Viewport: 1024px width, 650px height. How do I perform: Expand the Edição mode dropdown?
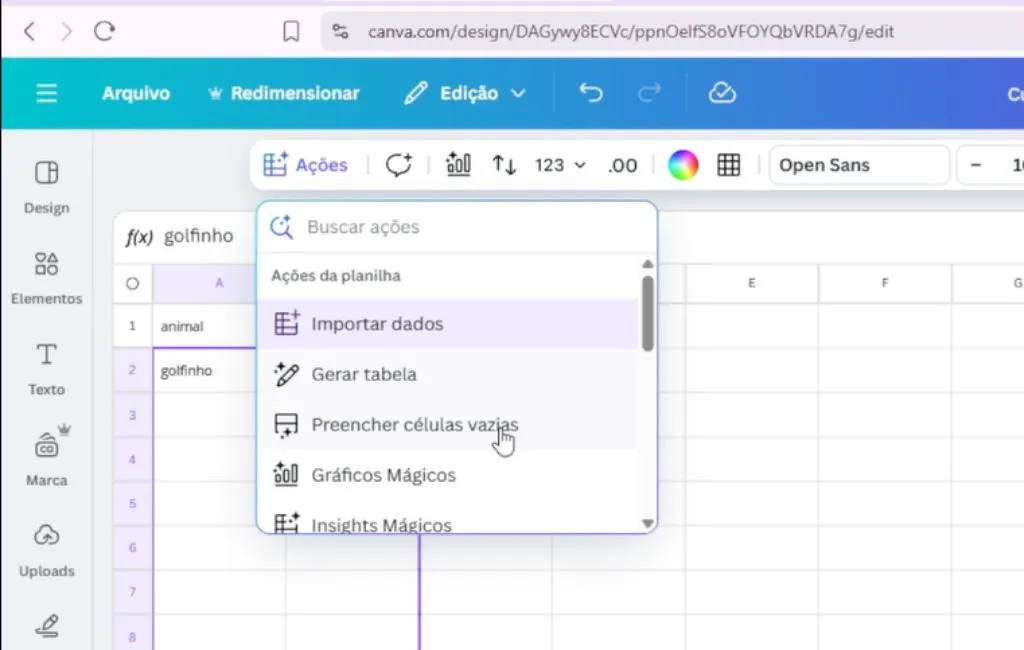(466, 93)
